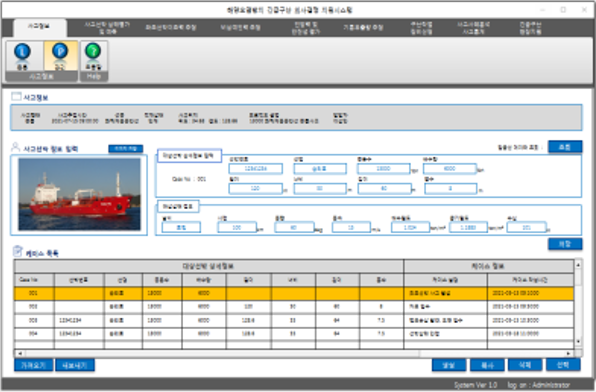
Task: Click the wind speed field in m/s
Action: pos(351,227)
